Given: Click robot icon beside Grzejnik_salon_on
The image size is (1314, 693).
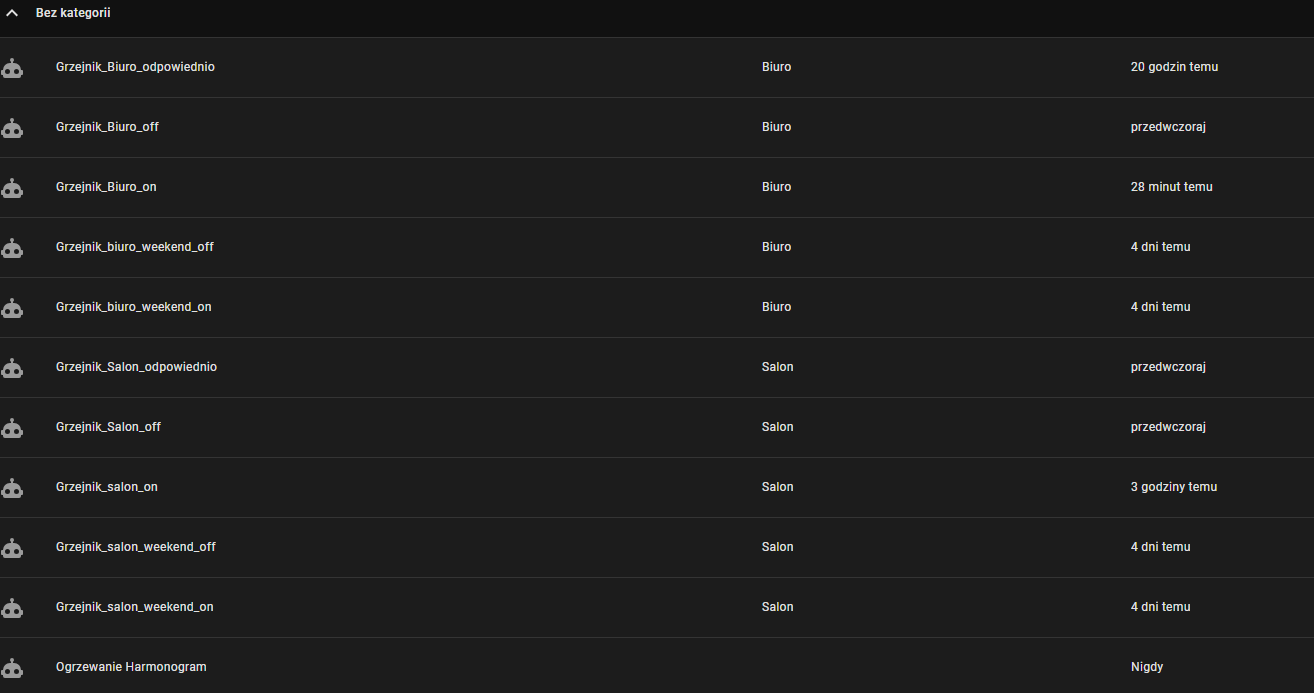Looking at the screenshot, I should point(12,488).
